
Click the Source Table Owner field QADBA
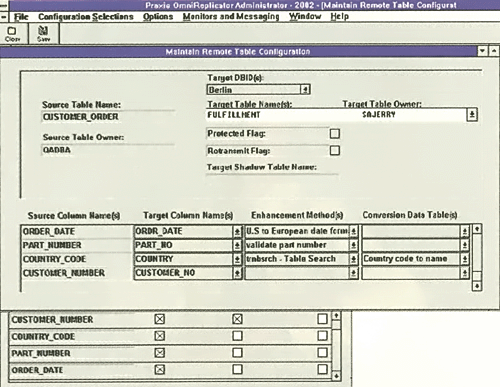point(108,150)
